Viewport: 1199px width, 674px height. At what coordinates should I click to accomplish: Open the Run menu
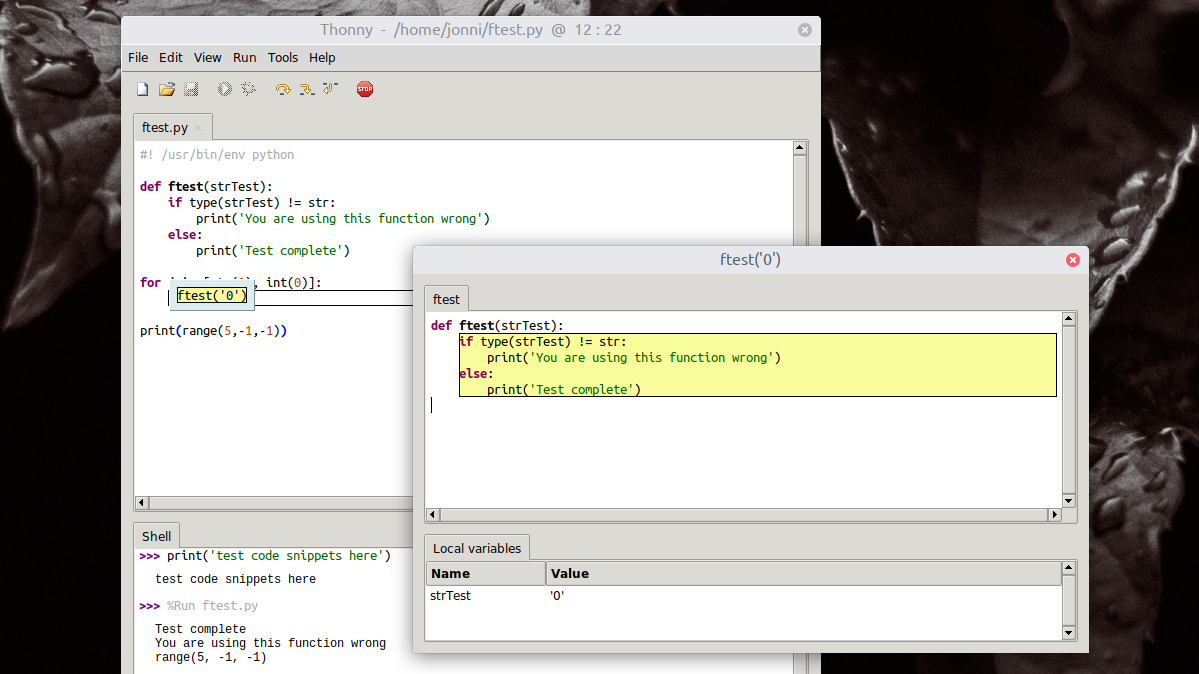coord(245,57)
